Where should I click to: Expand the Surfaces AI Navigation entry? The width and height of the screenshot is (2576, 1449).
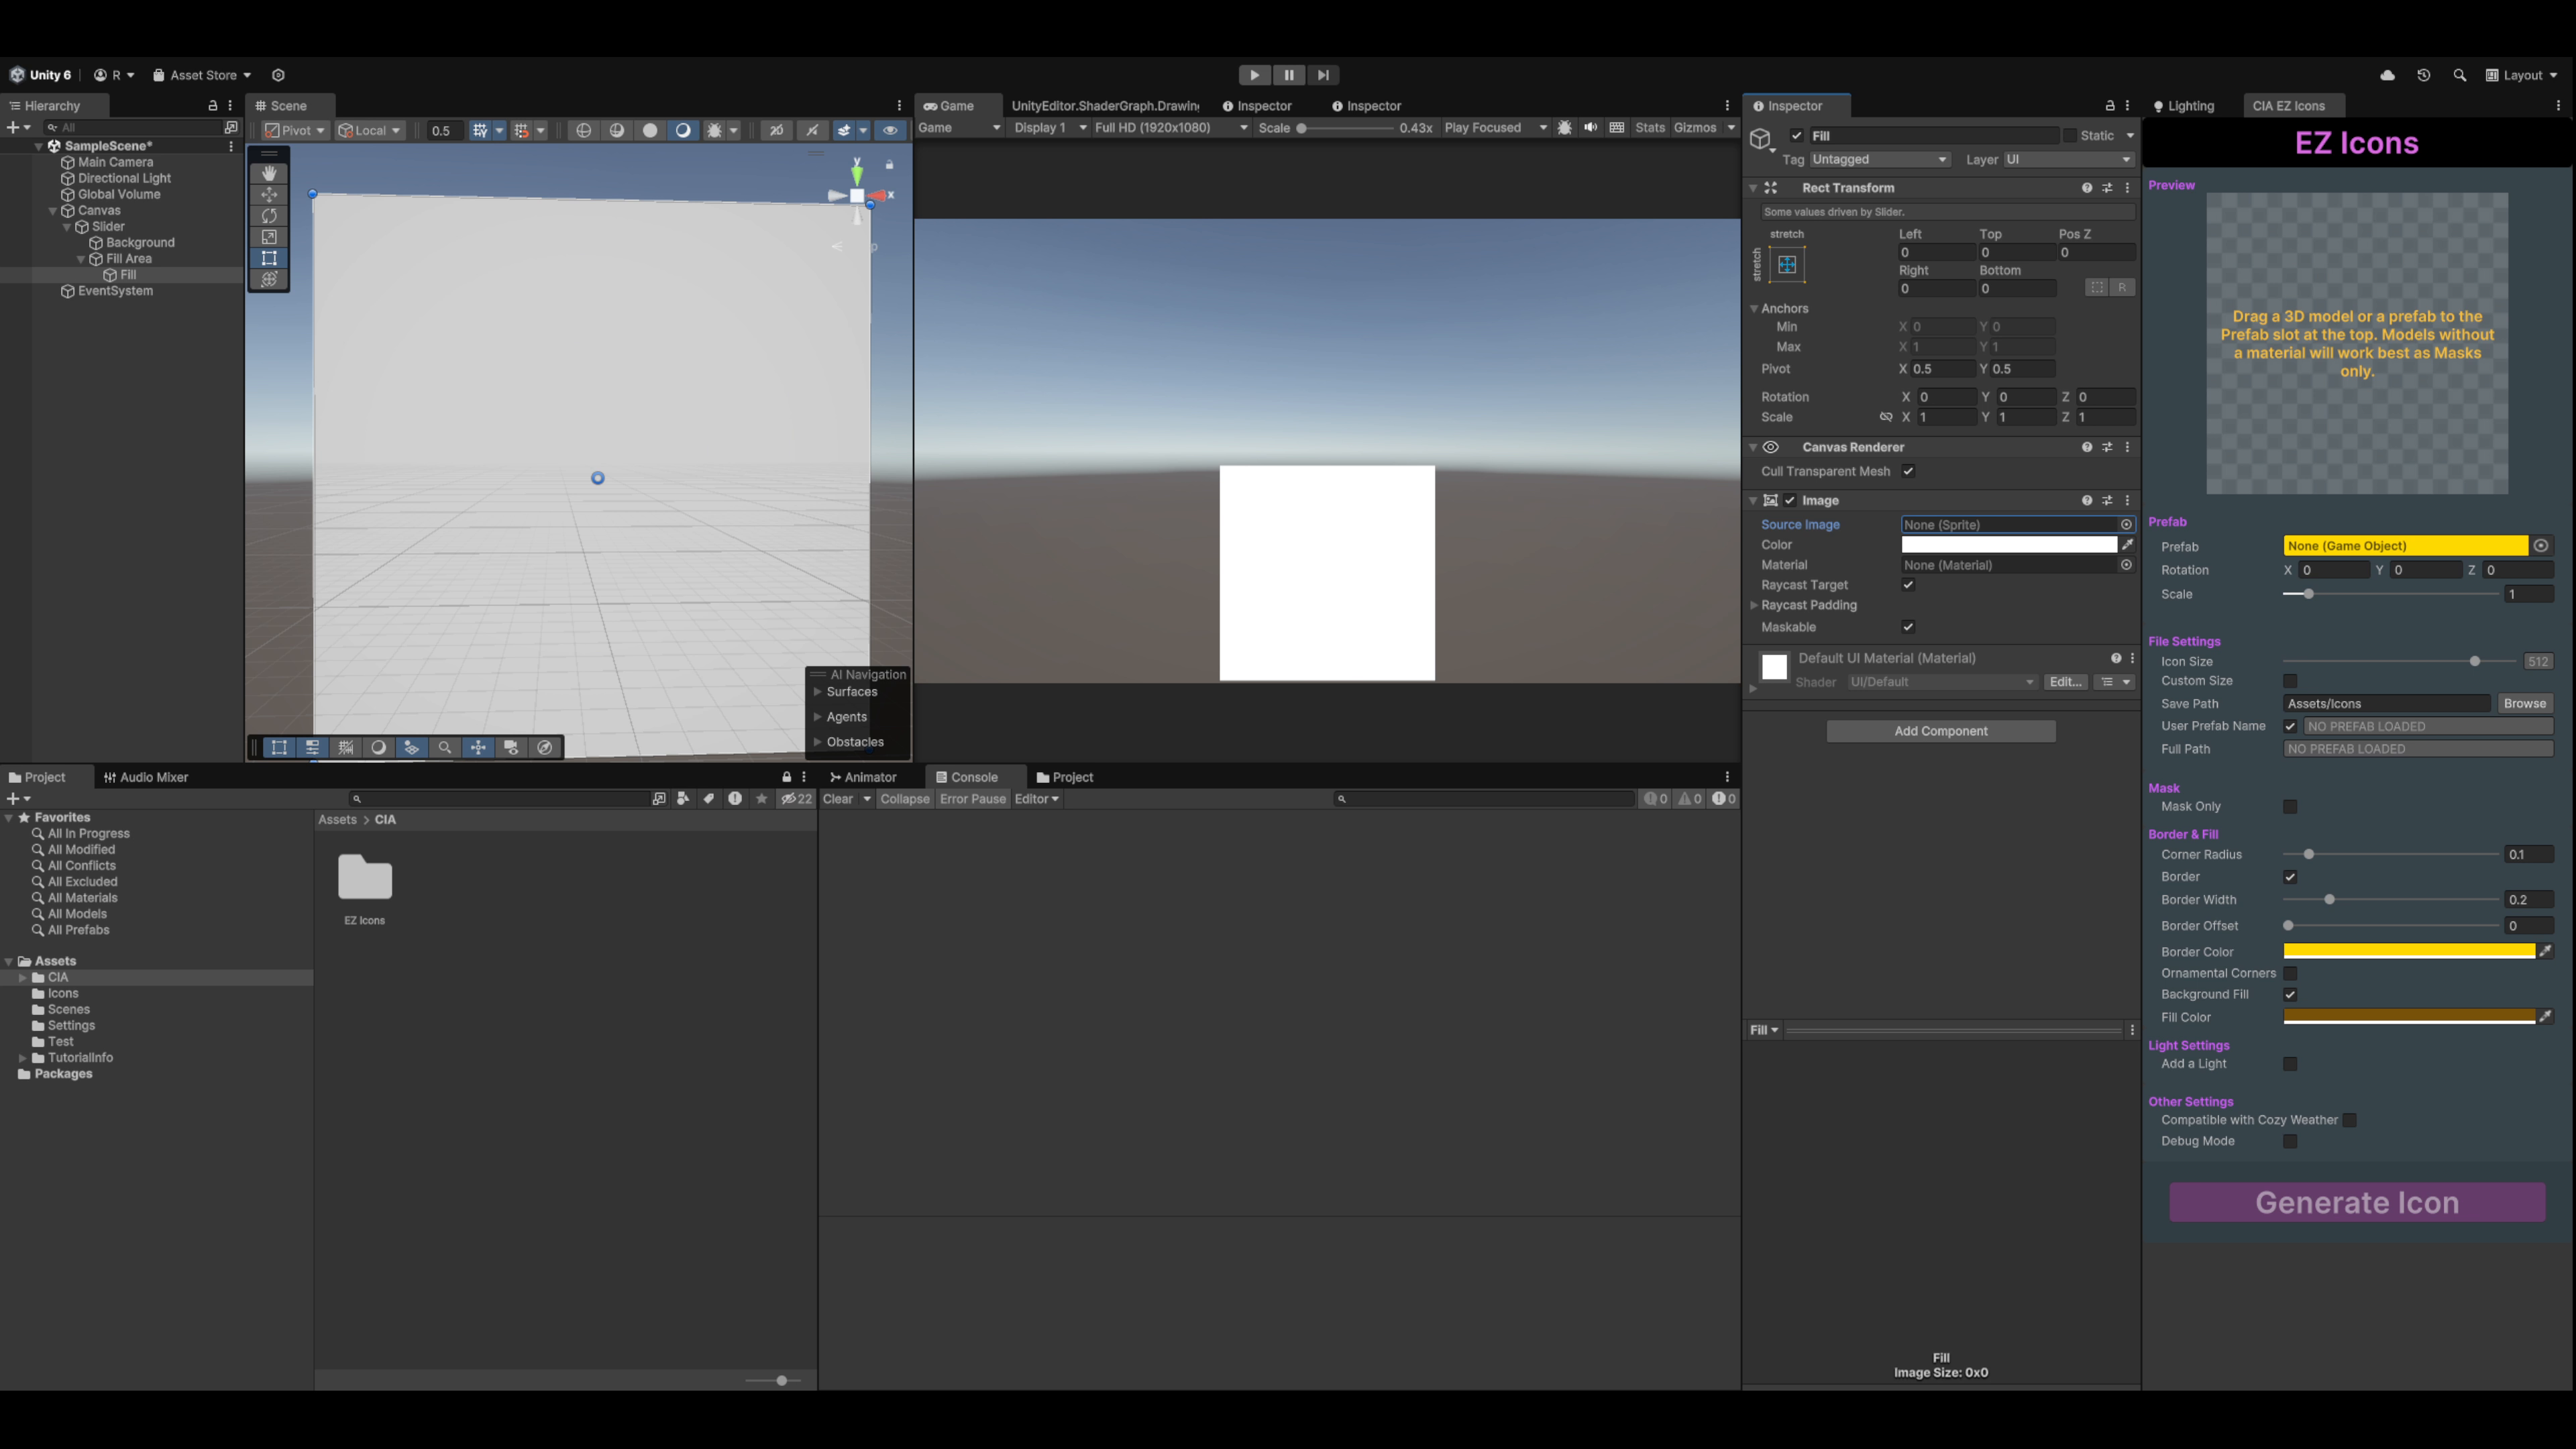[818, 692]
